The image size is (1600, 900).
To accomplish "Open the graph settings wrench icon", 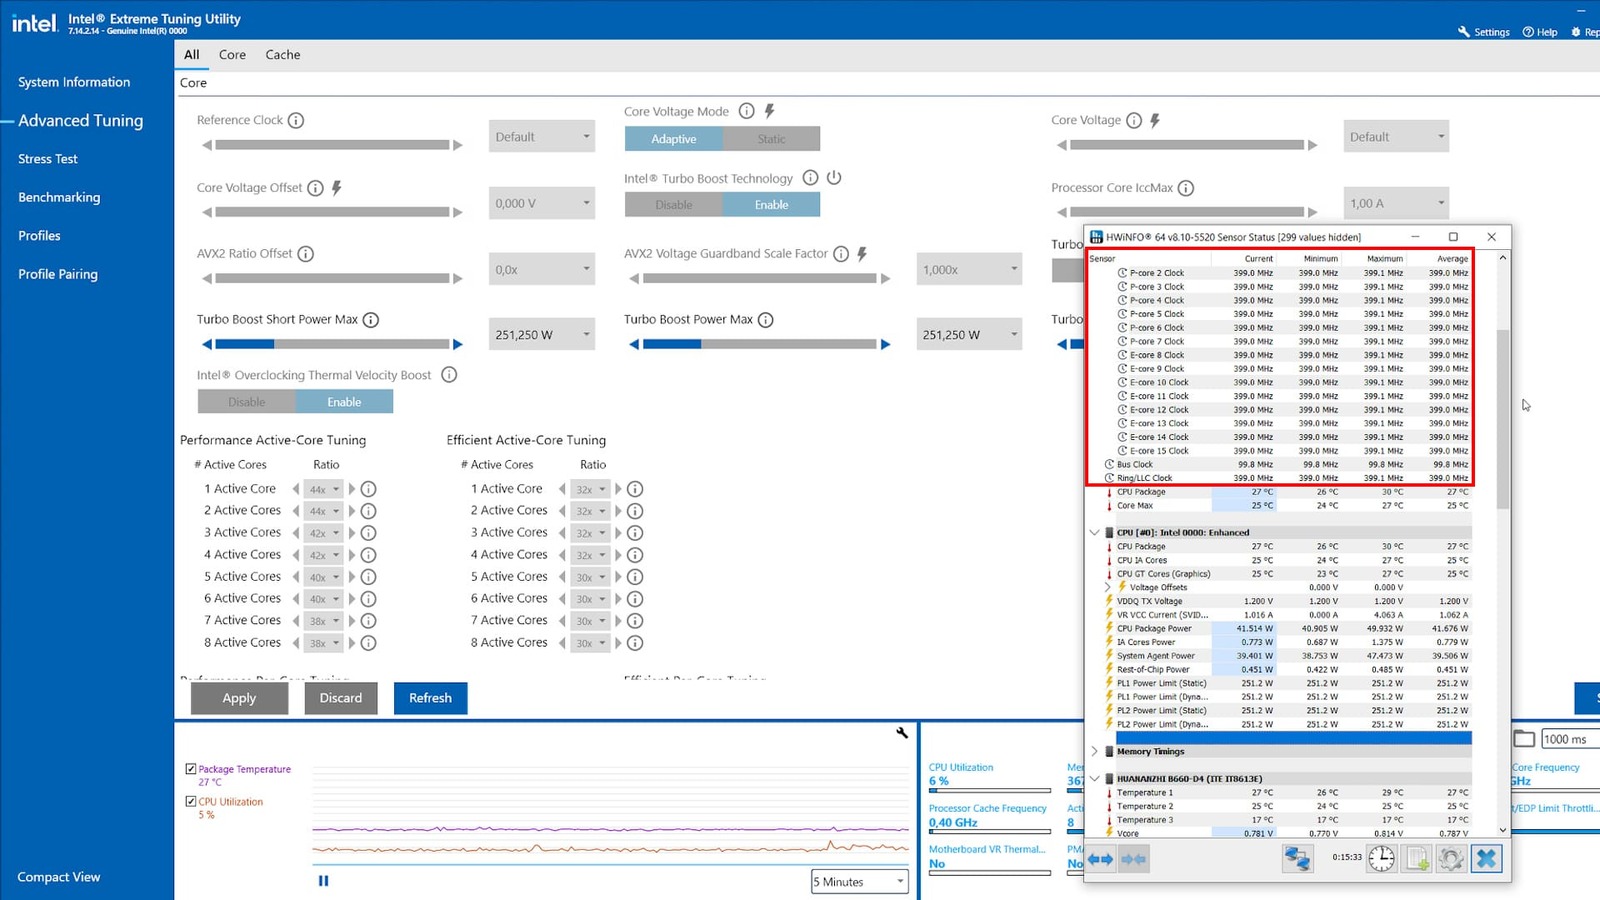I will pyautogui.click(x=902, y=733).
